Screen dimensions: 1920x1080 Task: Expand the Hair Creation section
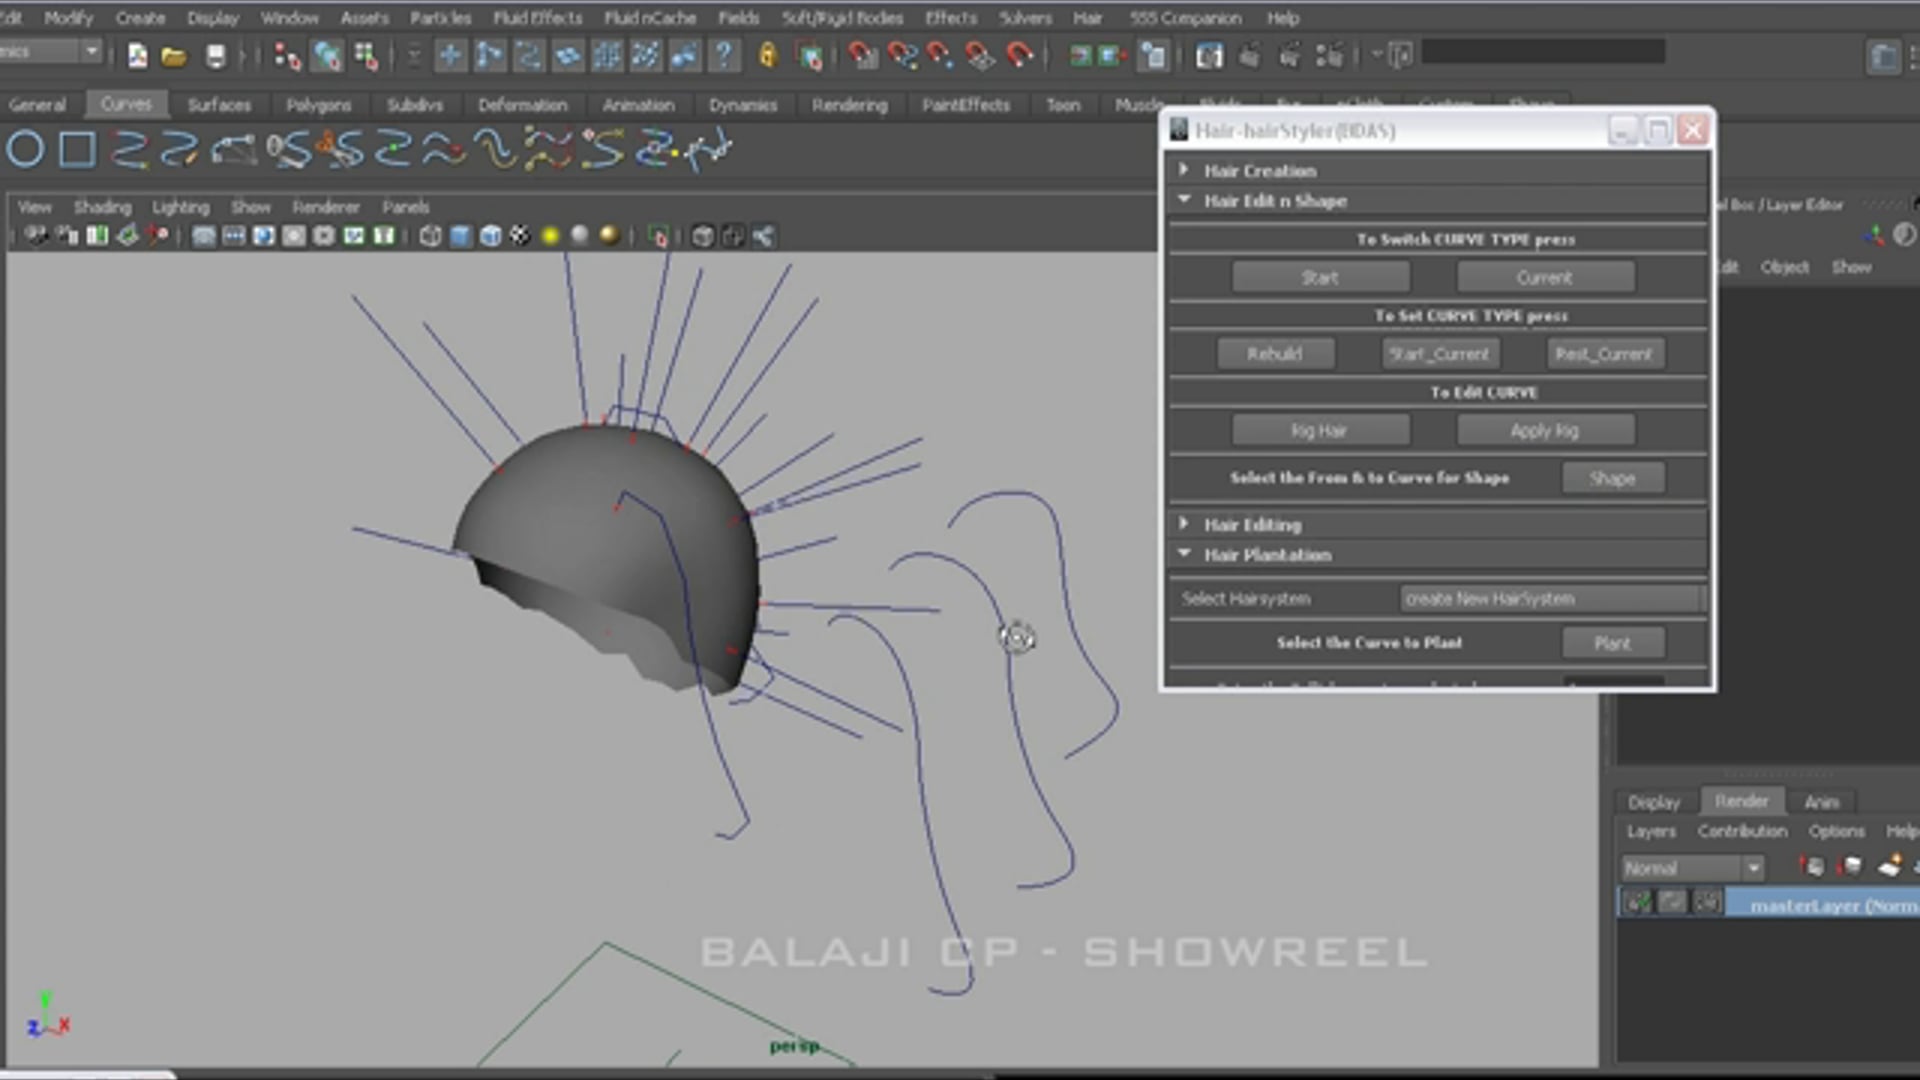pyautogui.click(x=1184, y=170)
